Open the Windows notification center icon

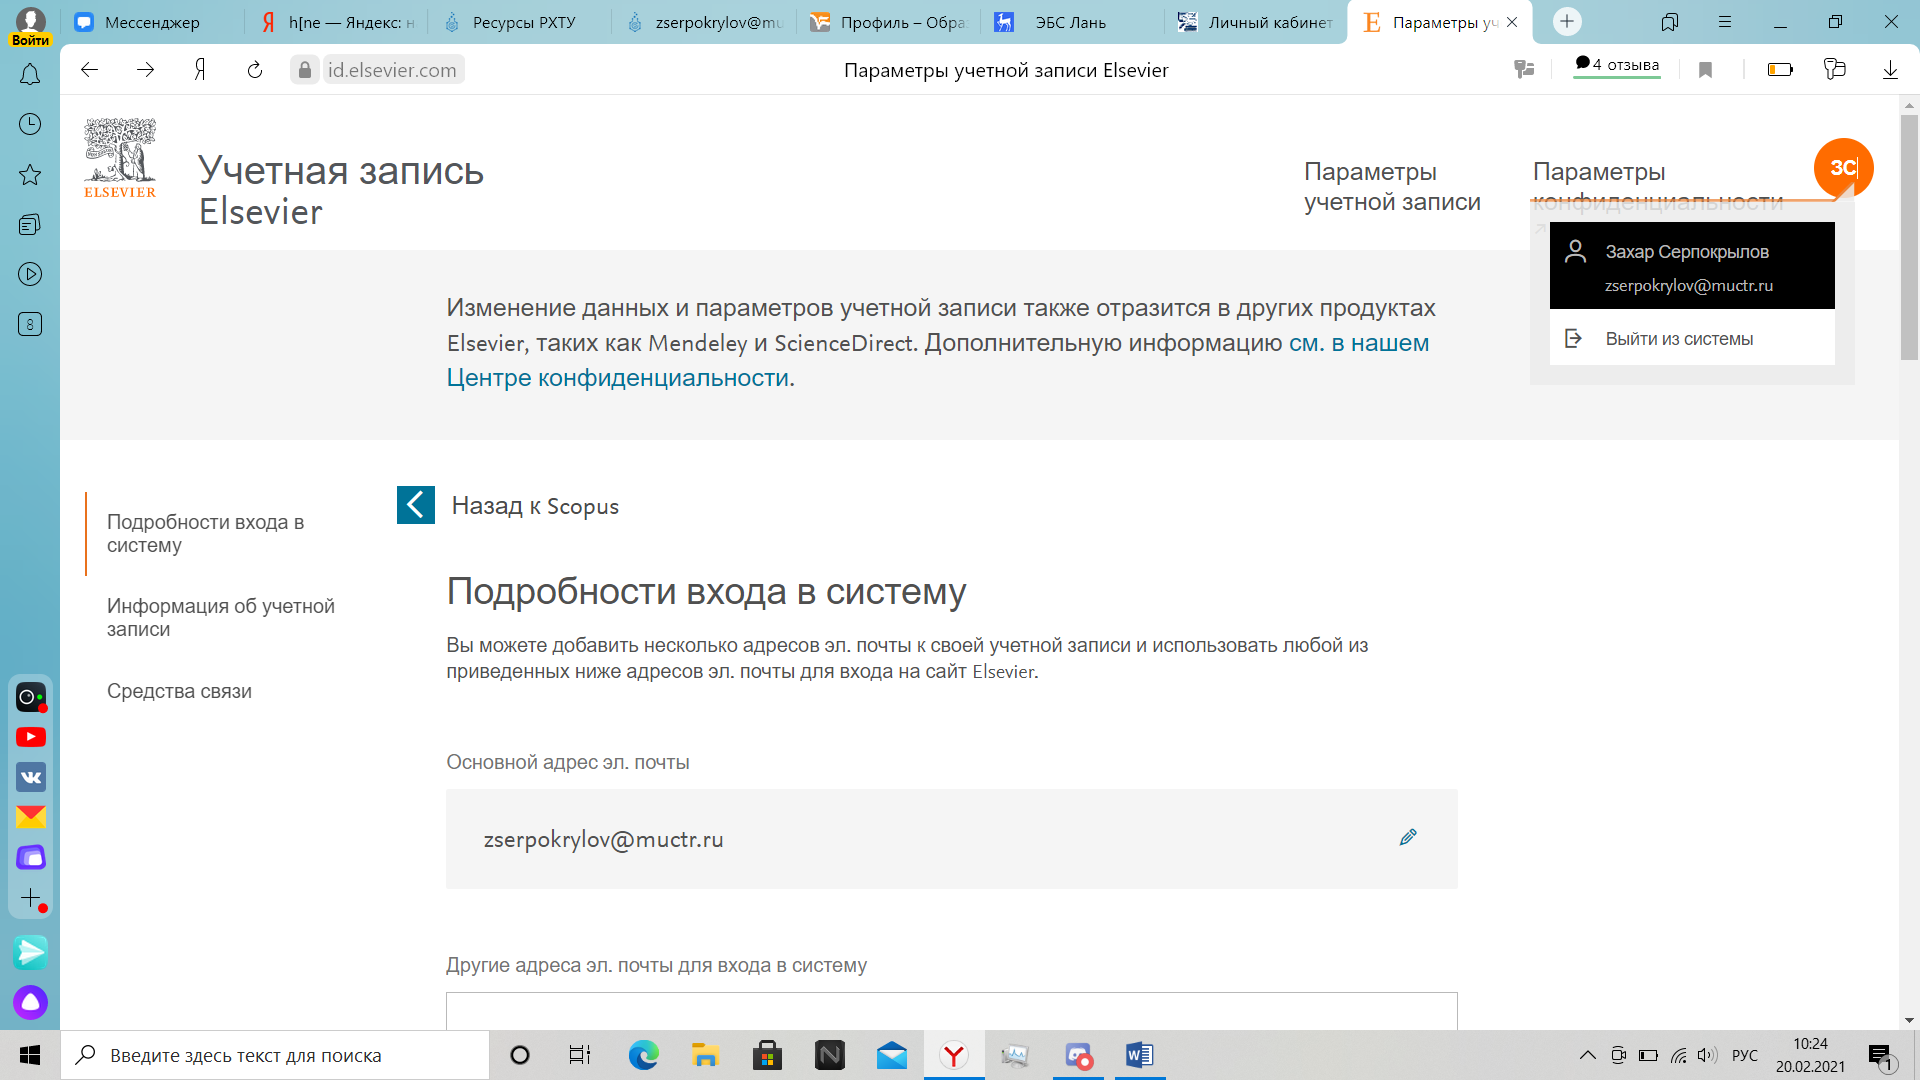(1880, 1055)
